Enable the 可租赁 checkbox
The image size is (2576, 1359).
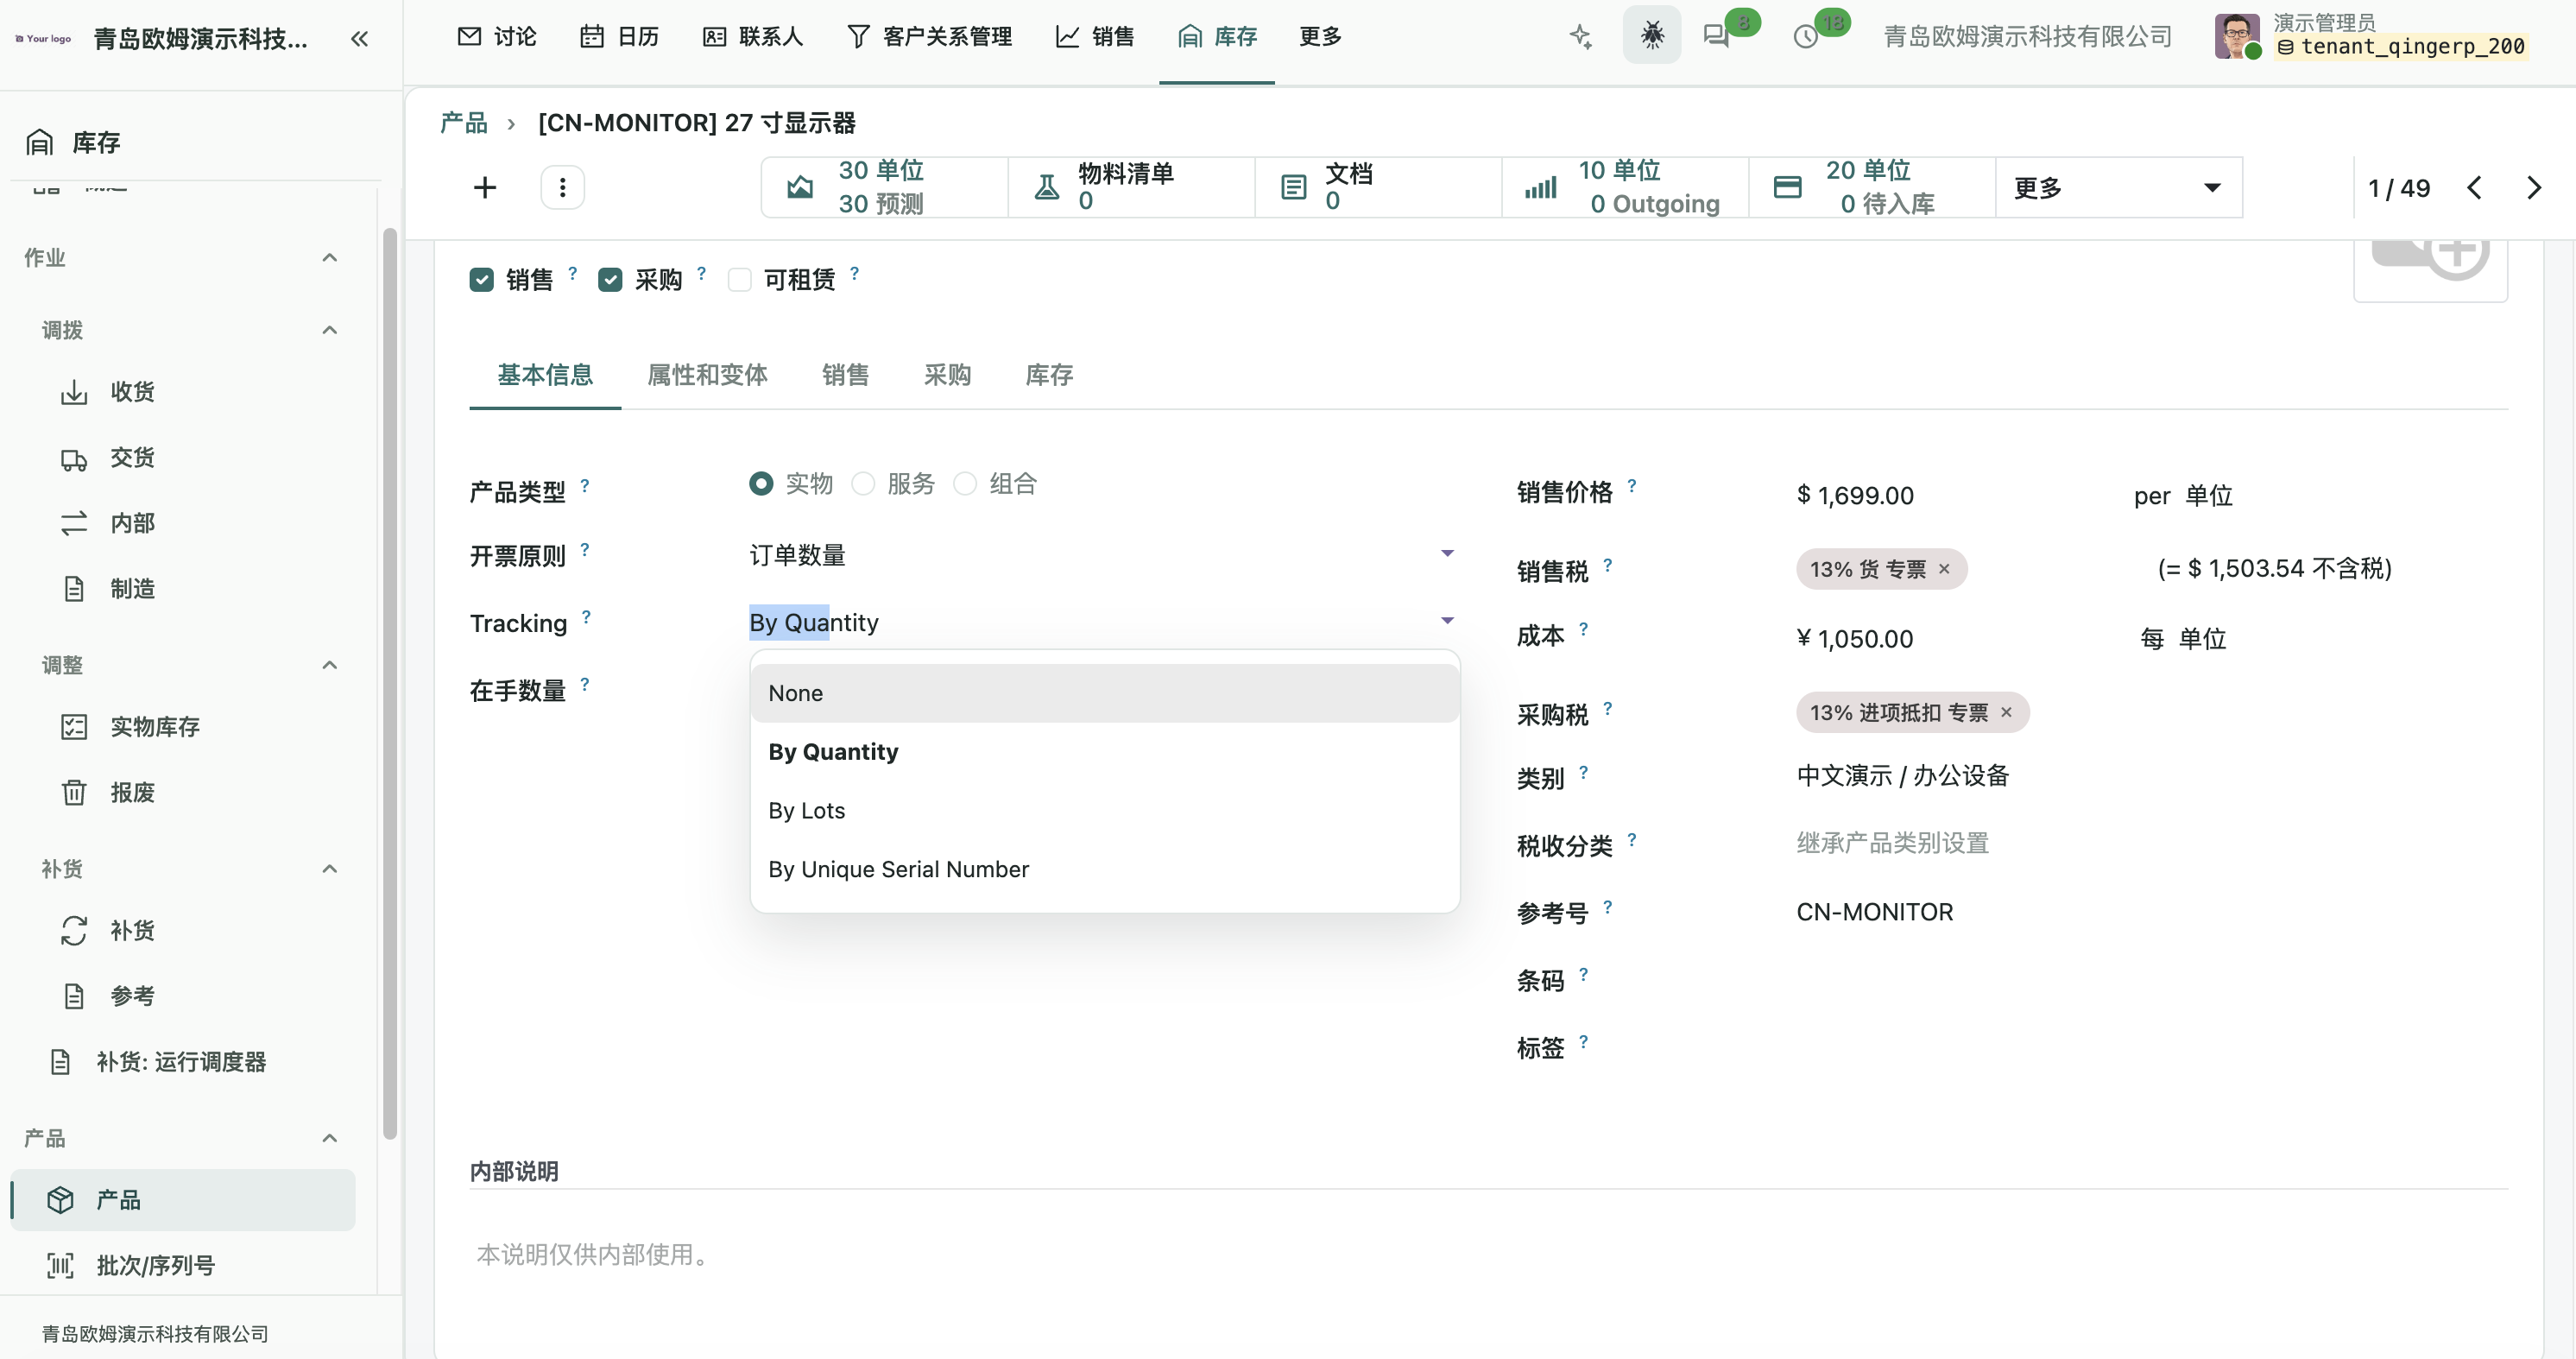click(x=739, y=280)
